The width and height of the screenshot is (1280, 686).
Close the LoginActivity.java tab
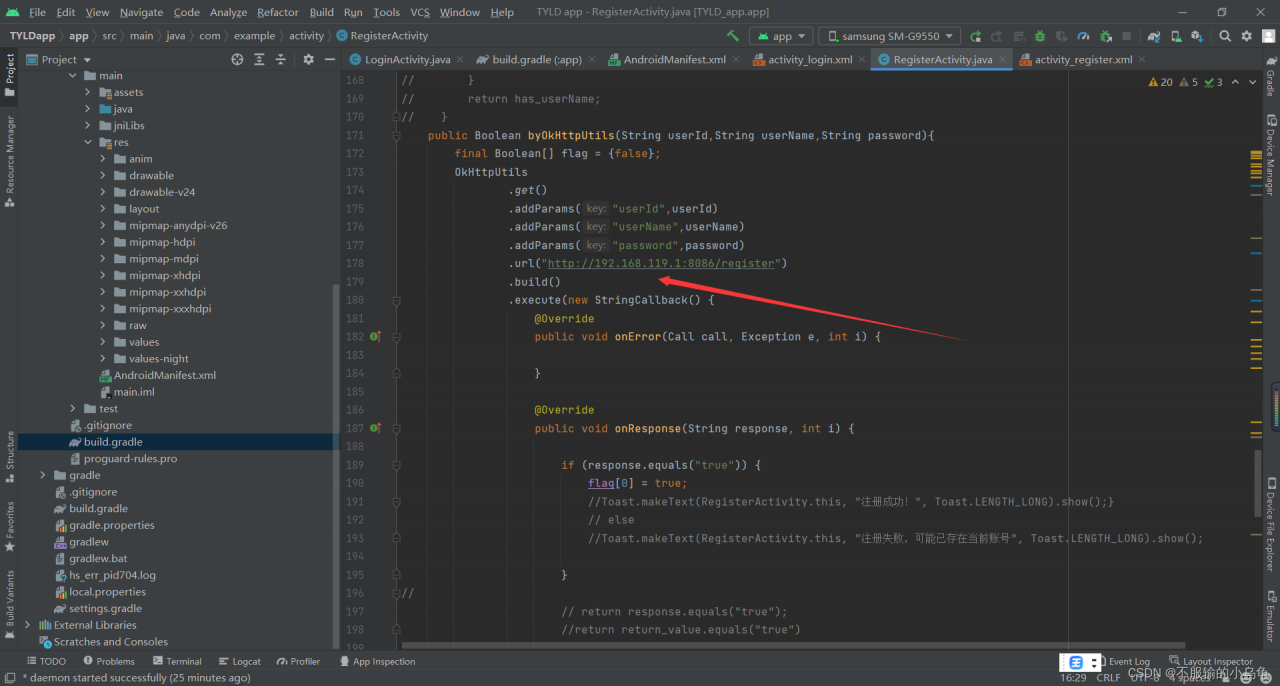tap(461, 60)
